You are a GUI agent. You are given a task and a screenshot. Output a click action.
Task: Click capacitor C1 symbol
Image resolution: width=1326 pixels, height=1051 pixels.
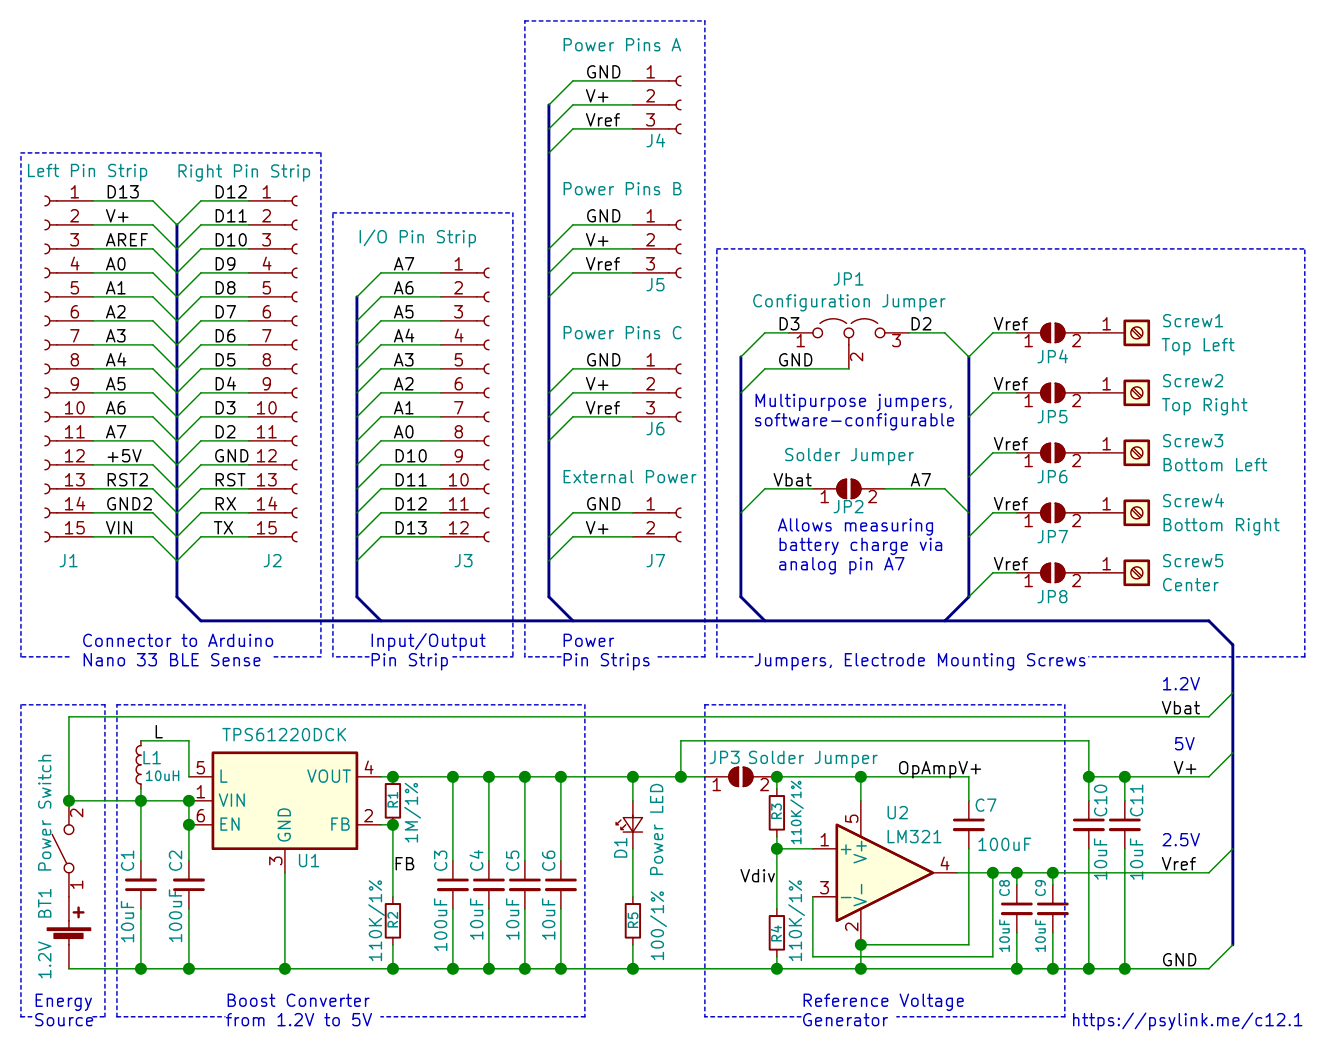click(140, 885)
